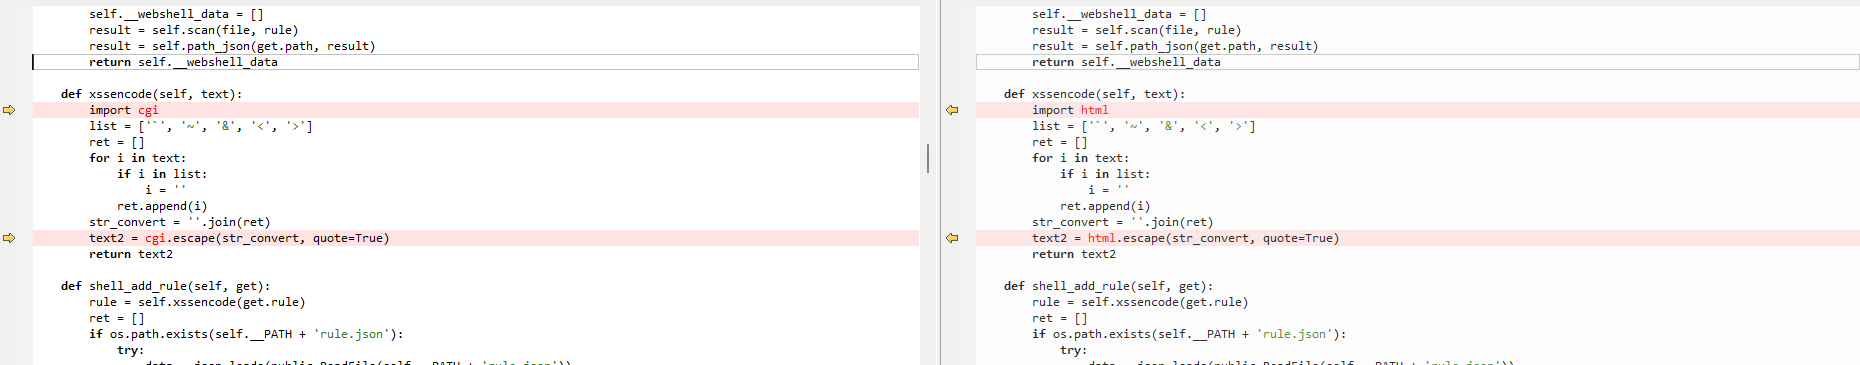Click the merge arrow beside 'import html' in right pane
Viewport: 1860px width, 365px height.
pos(952,110)
